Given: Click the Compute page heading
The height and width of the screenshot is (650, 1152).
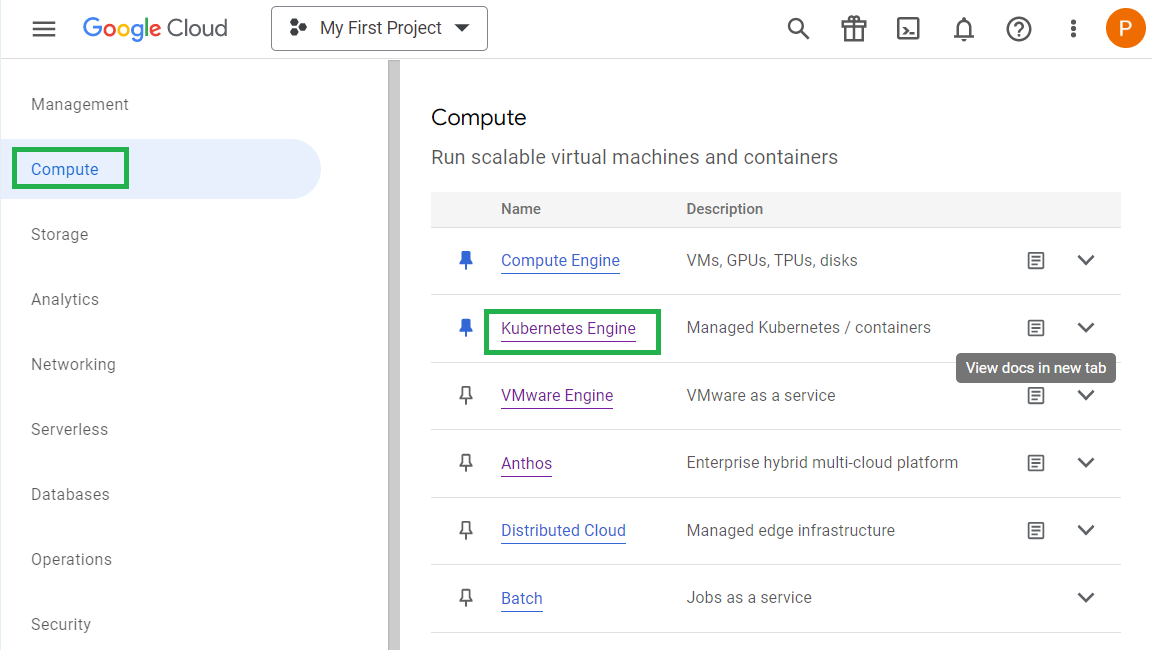Looking at the screenshot, I should (478, 118).
